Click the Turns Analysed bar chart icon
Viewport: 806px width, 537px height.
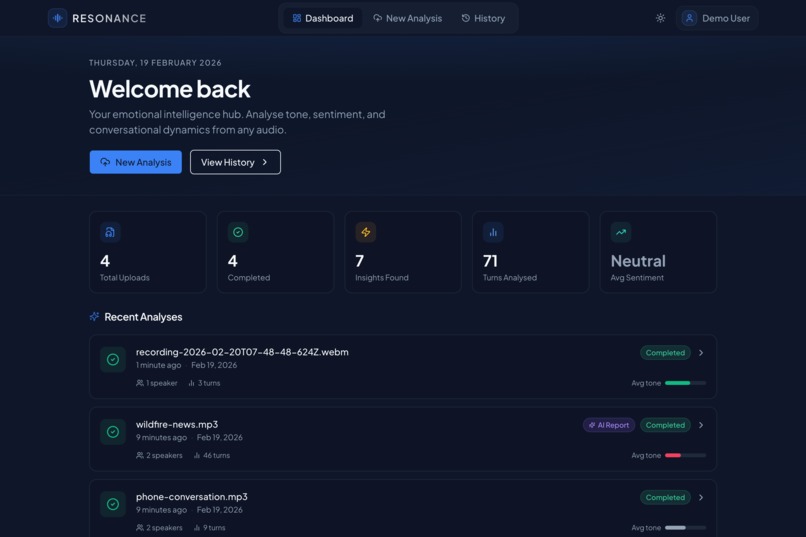pyautogui.click(x=493, y=232)
